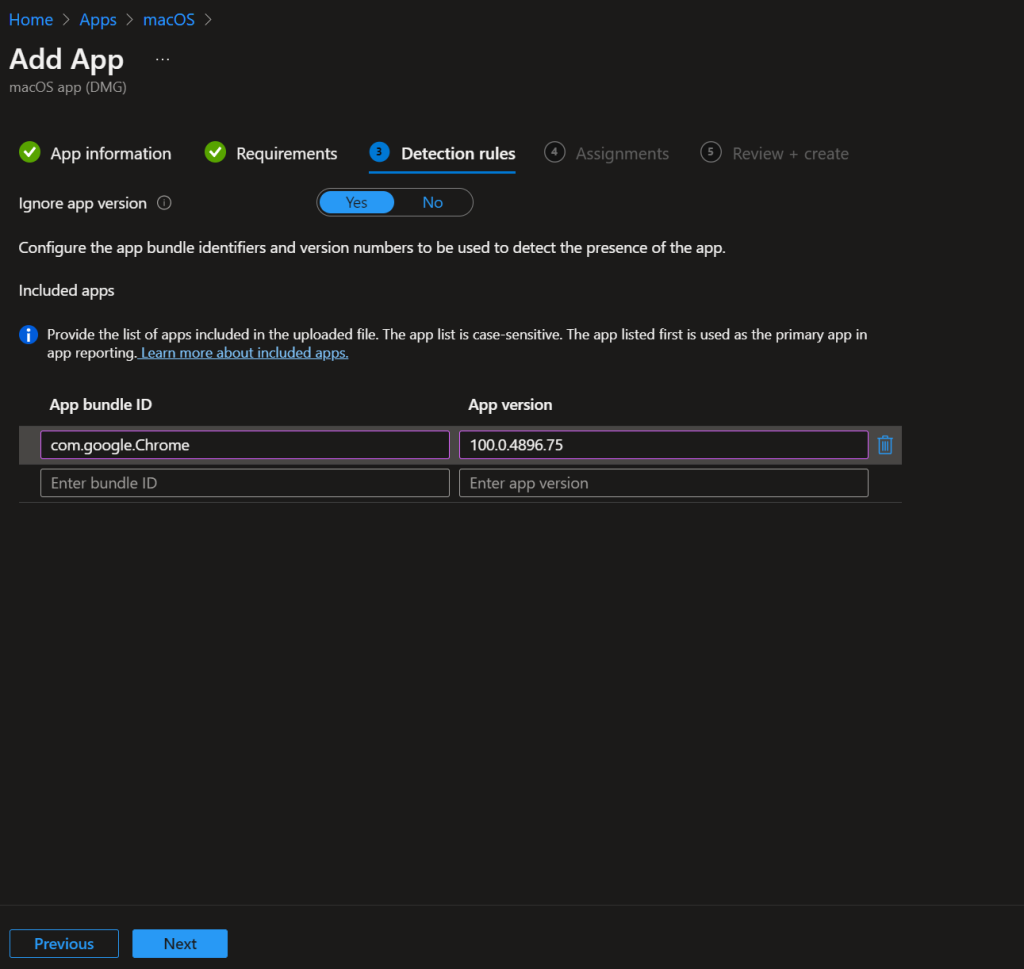Open the ellipsis menu next to Add App

coord(163,59)
